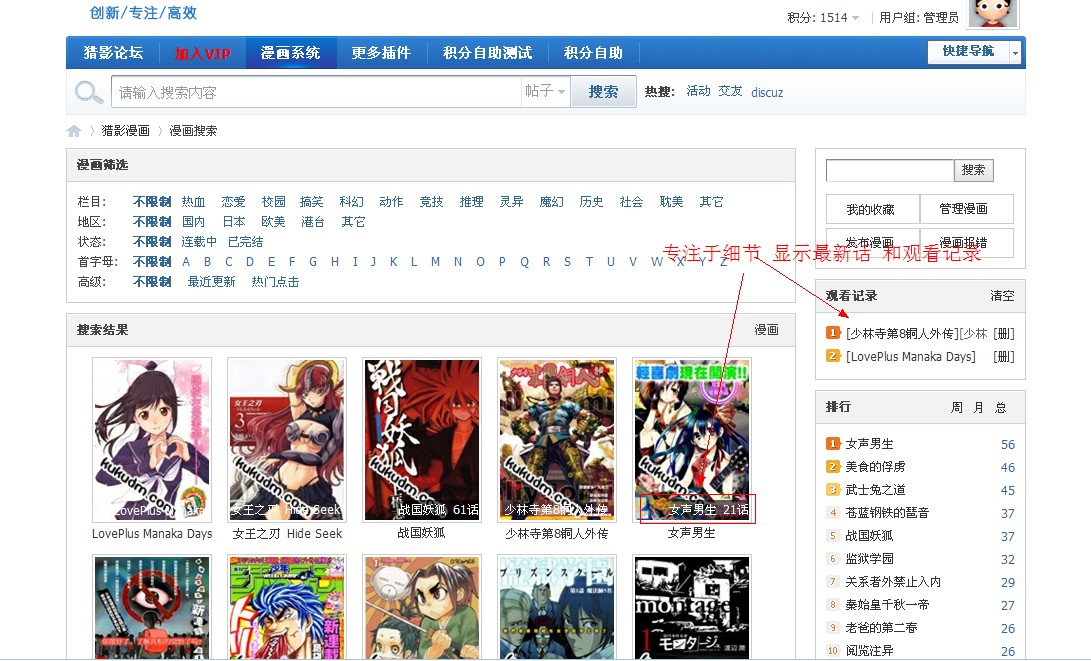This screenshot has width=1091, height=661.
Task: Sort by 热门点击
Action: pos(276,282)
